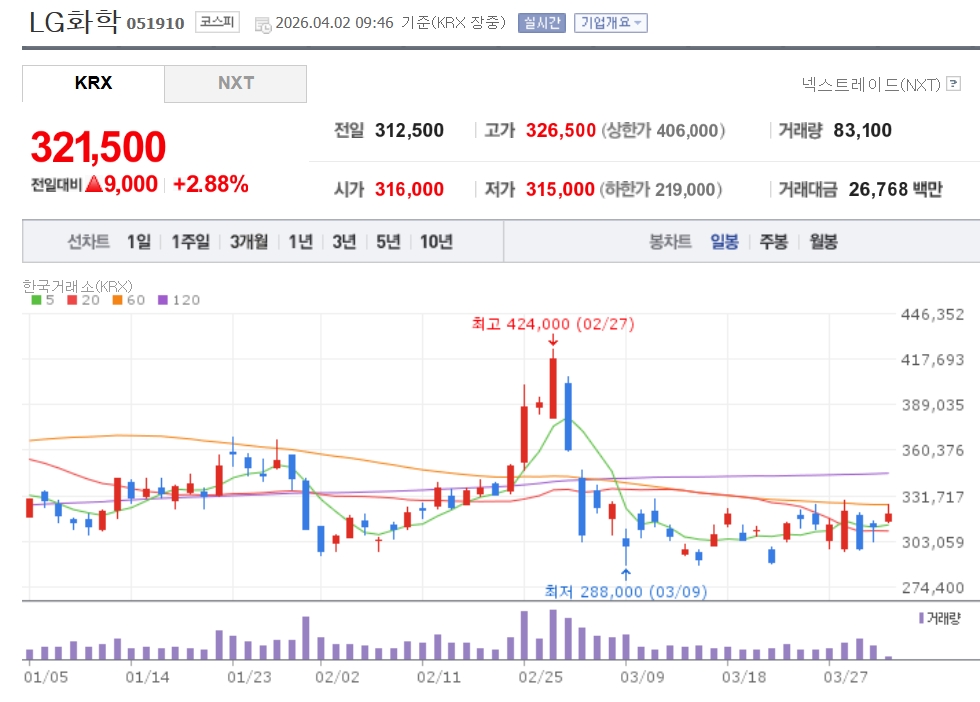The image size is (980, 702).
Task: Click the 274,400 price axis label
Action: [x=932, y=588]
